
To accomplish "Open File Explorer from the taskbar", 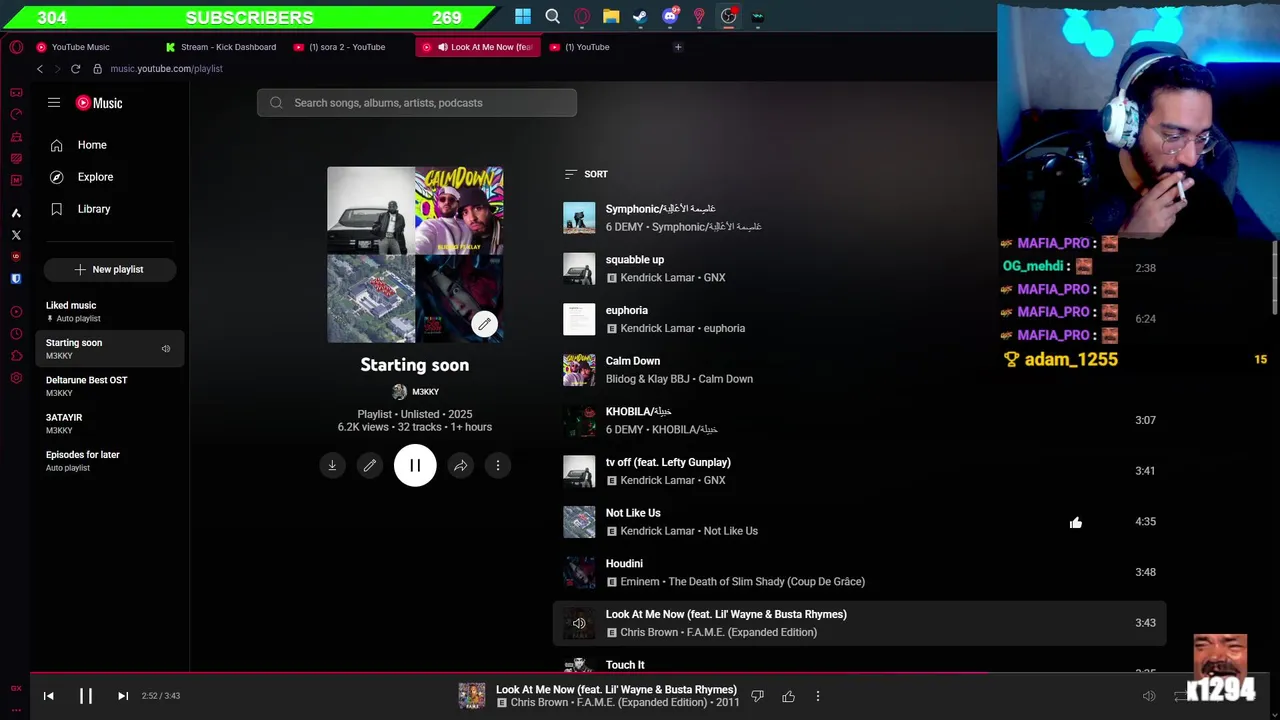I will pos(611,16).
